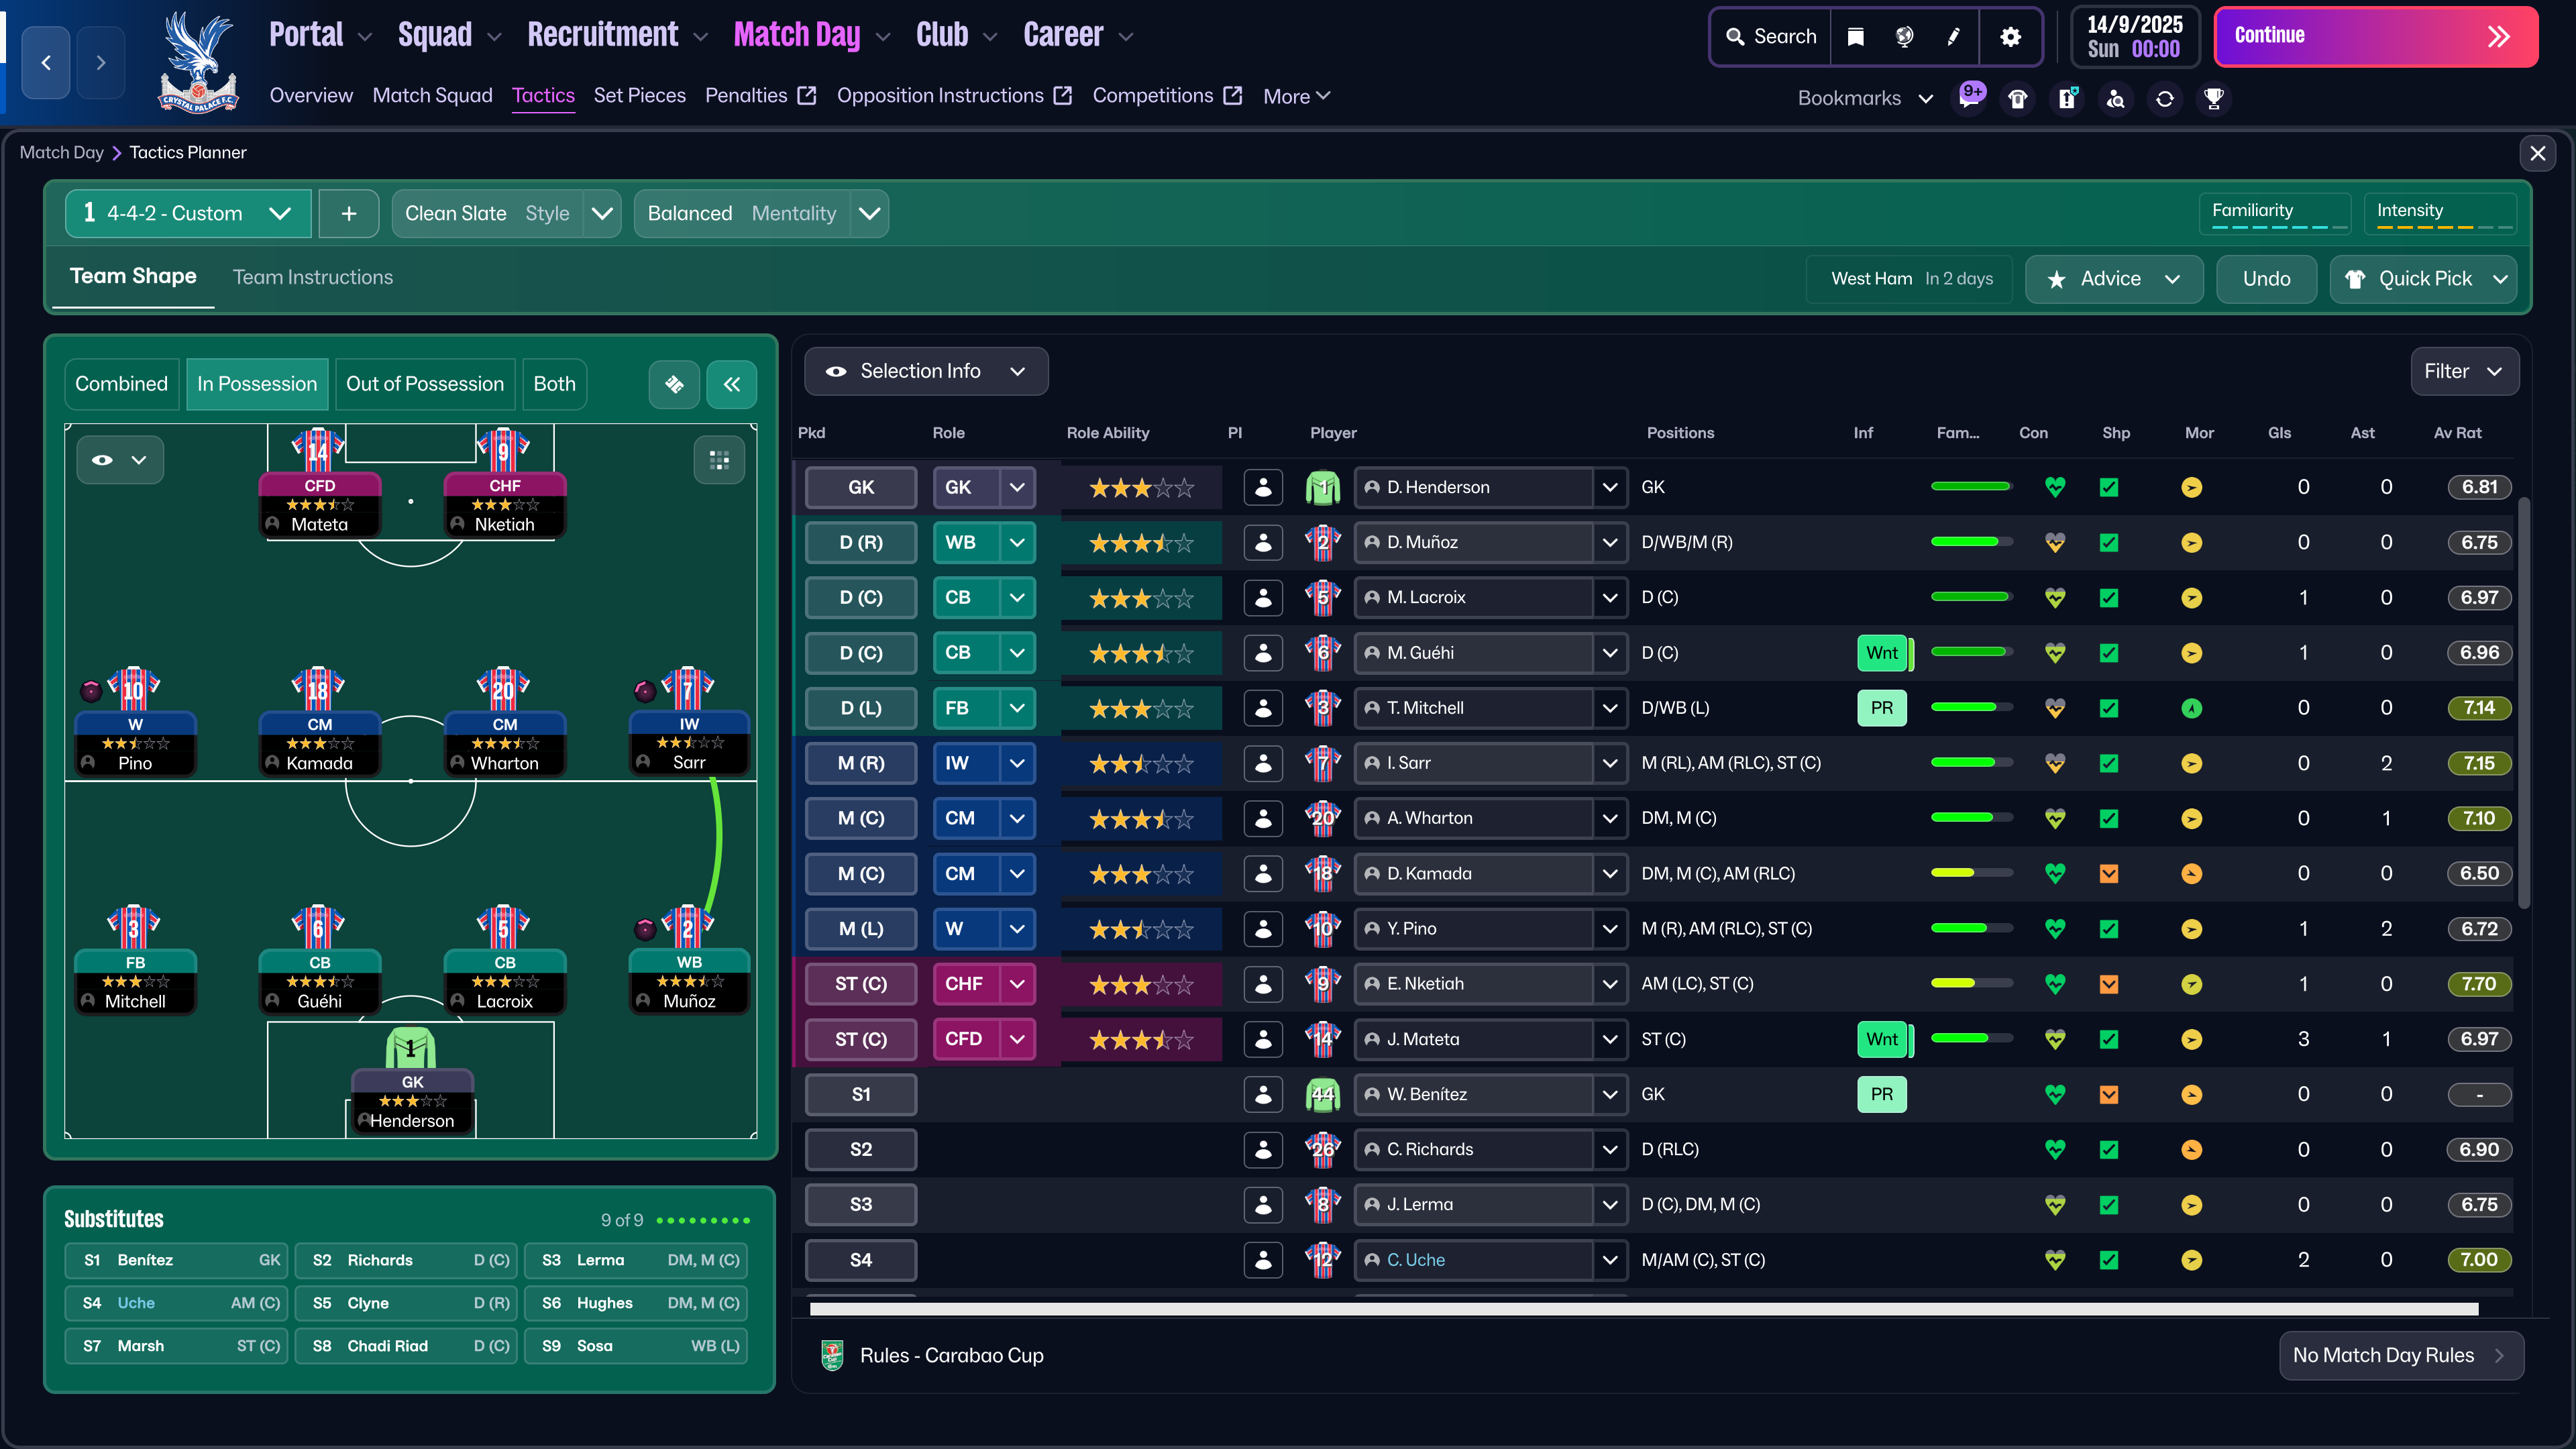Viewport: 2576px width, 1449px height.
Task: Click the pitch grid view icon
Action: (719, 460)
